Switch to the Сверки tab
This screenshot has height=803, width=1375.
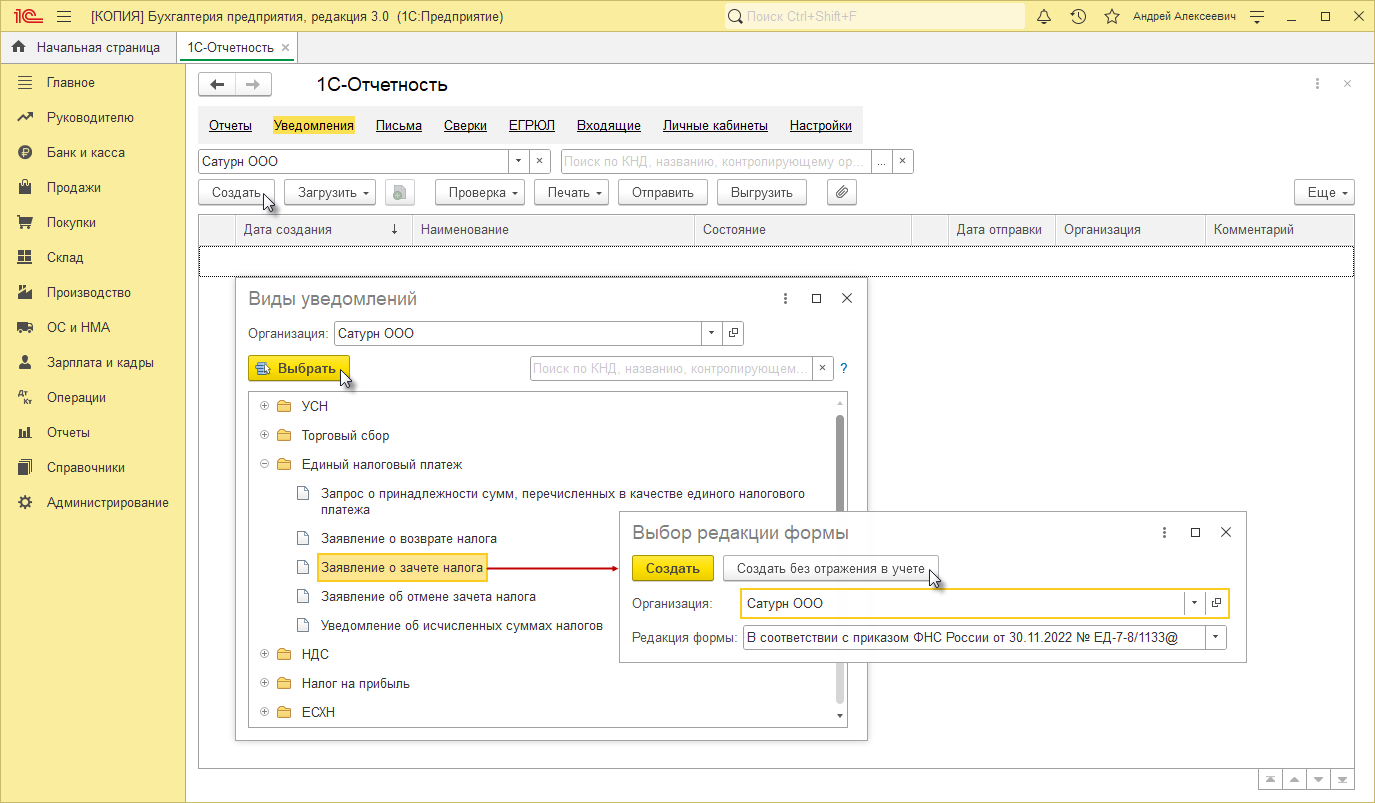(465, 126)
